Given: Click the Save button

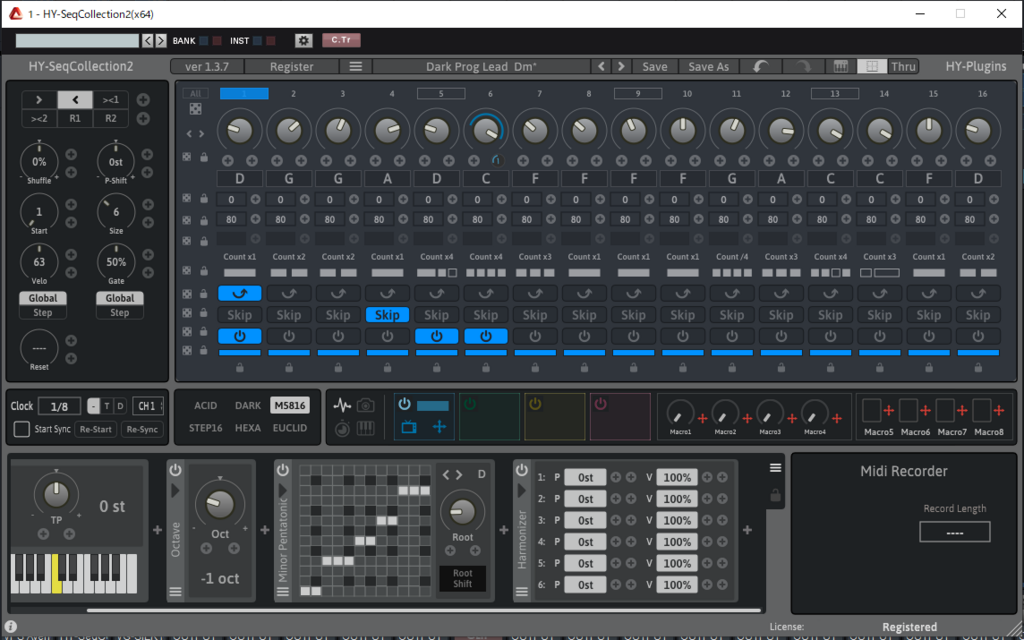Looking at the screenshot, I should pos(654,66).
